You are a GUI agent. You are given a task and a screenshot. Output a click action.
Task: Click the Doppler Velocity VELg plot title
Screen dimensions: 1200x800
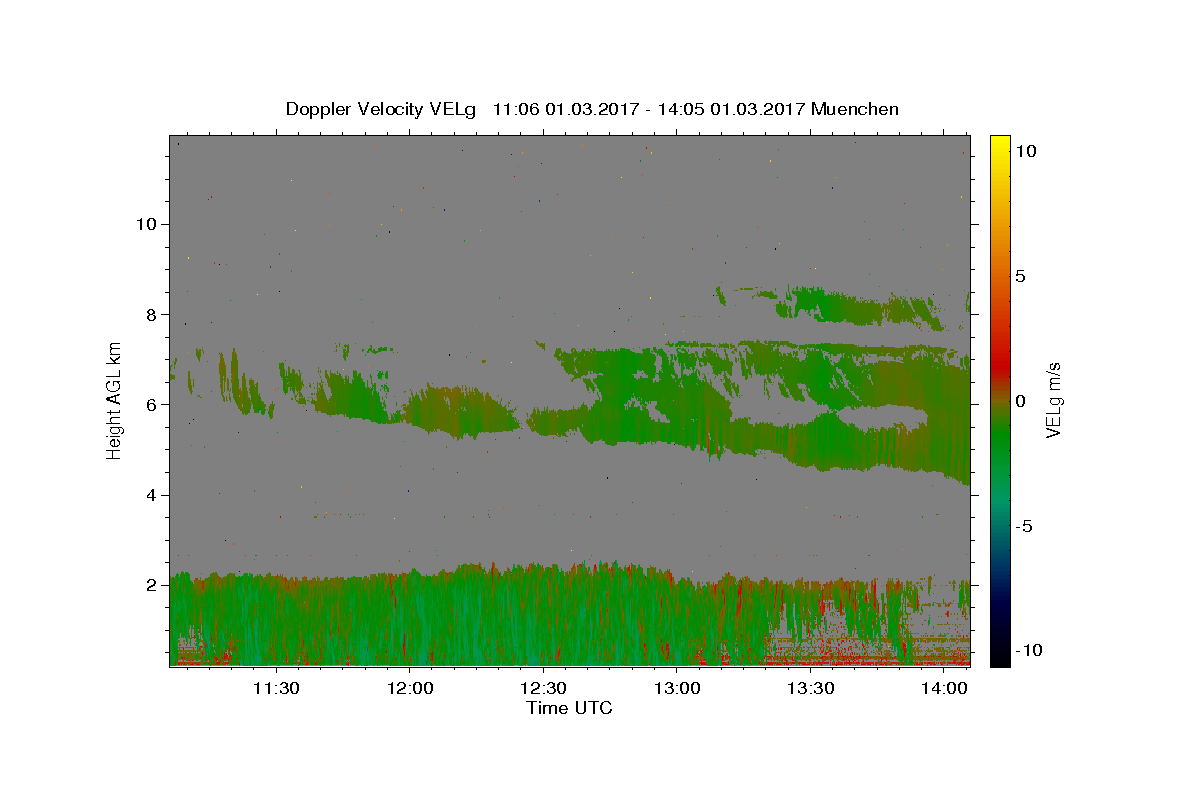pos(592,109)
